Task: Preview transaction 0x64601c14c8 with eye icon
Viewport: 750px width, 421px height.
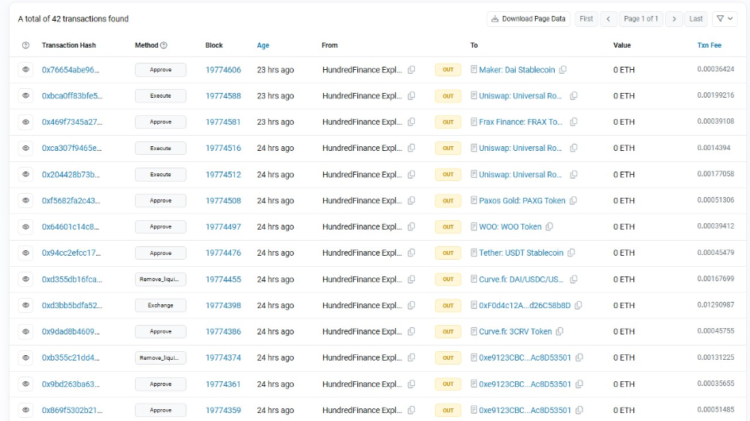Action: tap(26, 227)
